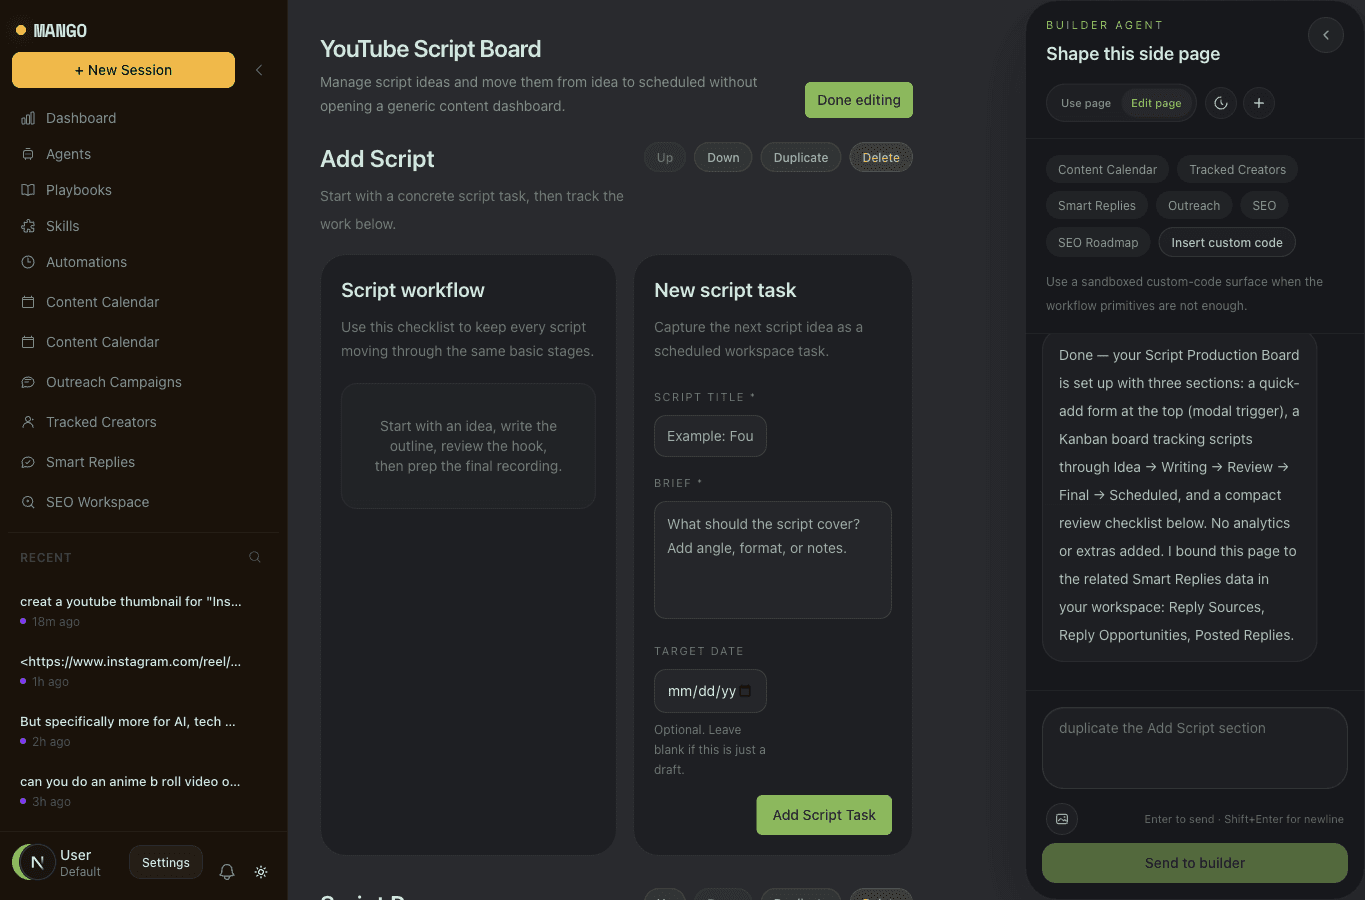
Task: Click the user avatar N
Action: [37, 862]
